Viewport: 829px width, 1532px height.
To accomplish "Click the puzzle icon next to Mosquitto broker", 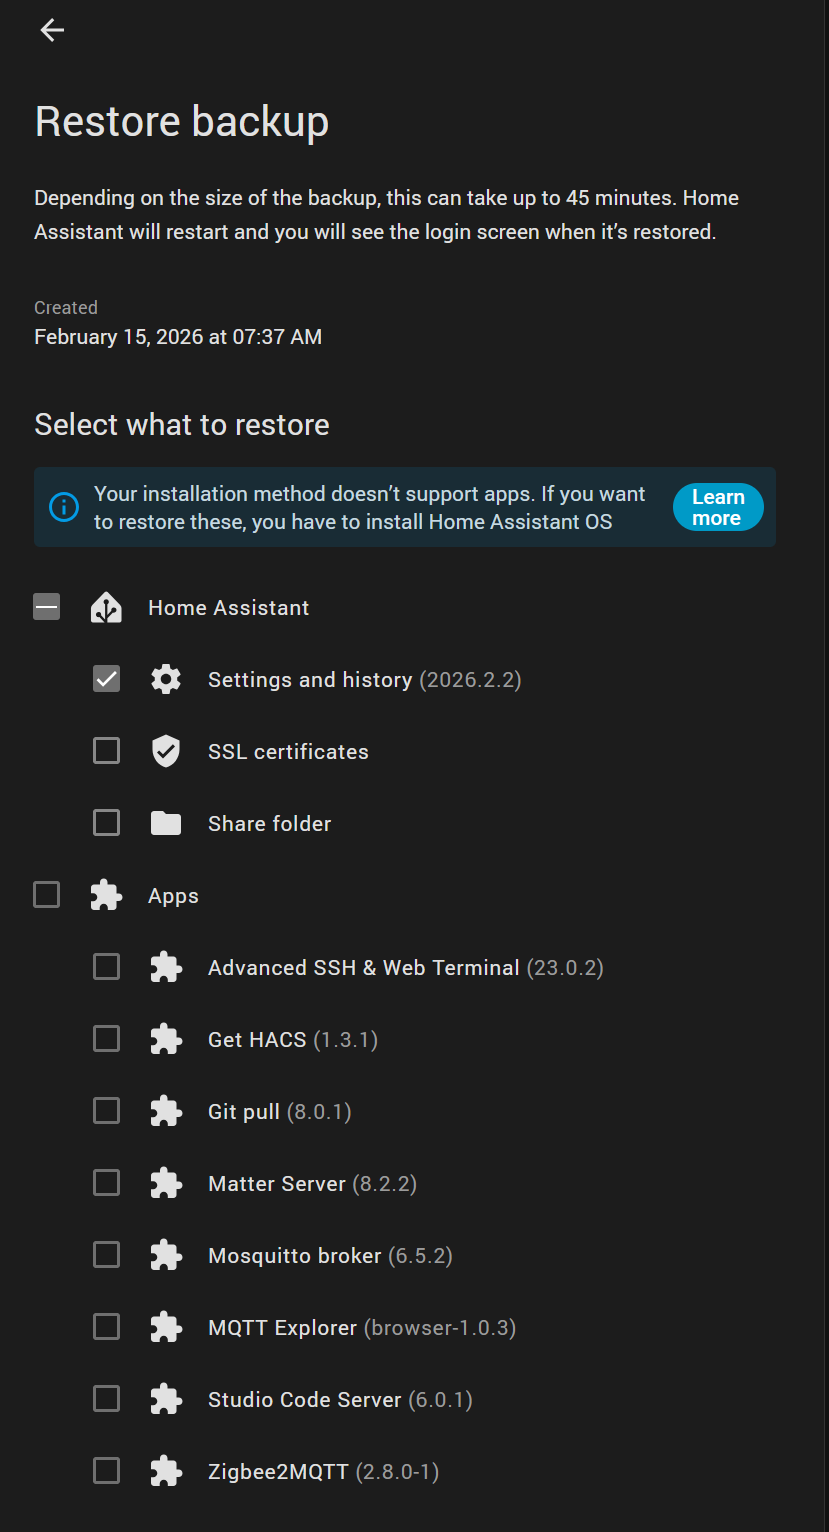I will coord(166,1255).
